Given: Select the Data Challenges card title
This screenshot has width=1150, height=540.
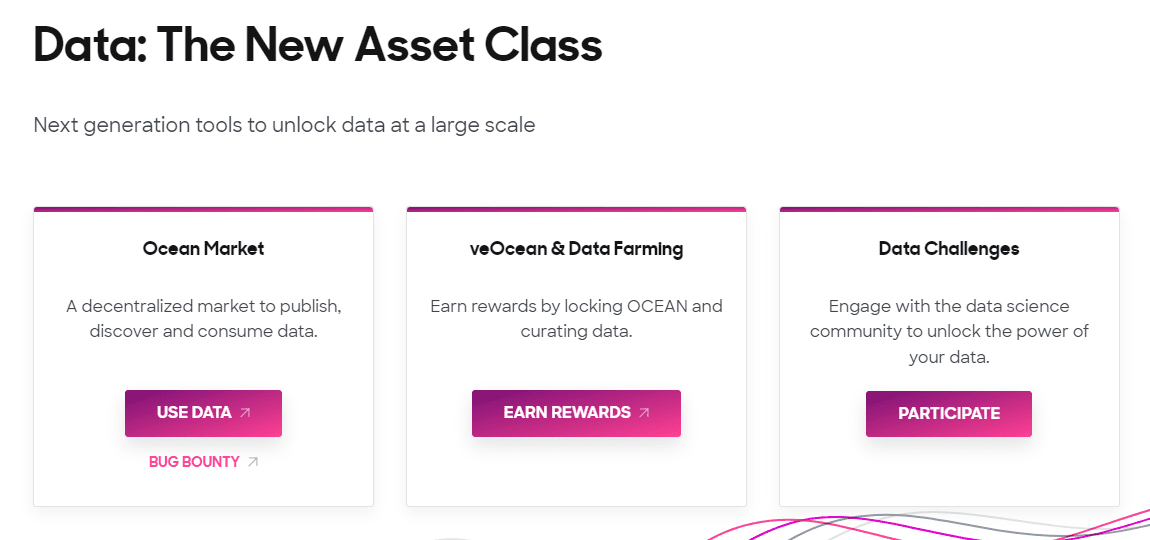Looking at the screenshot, I should coord(949,249).
